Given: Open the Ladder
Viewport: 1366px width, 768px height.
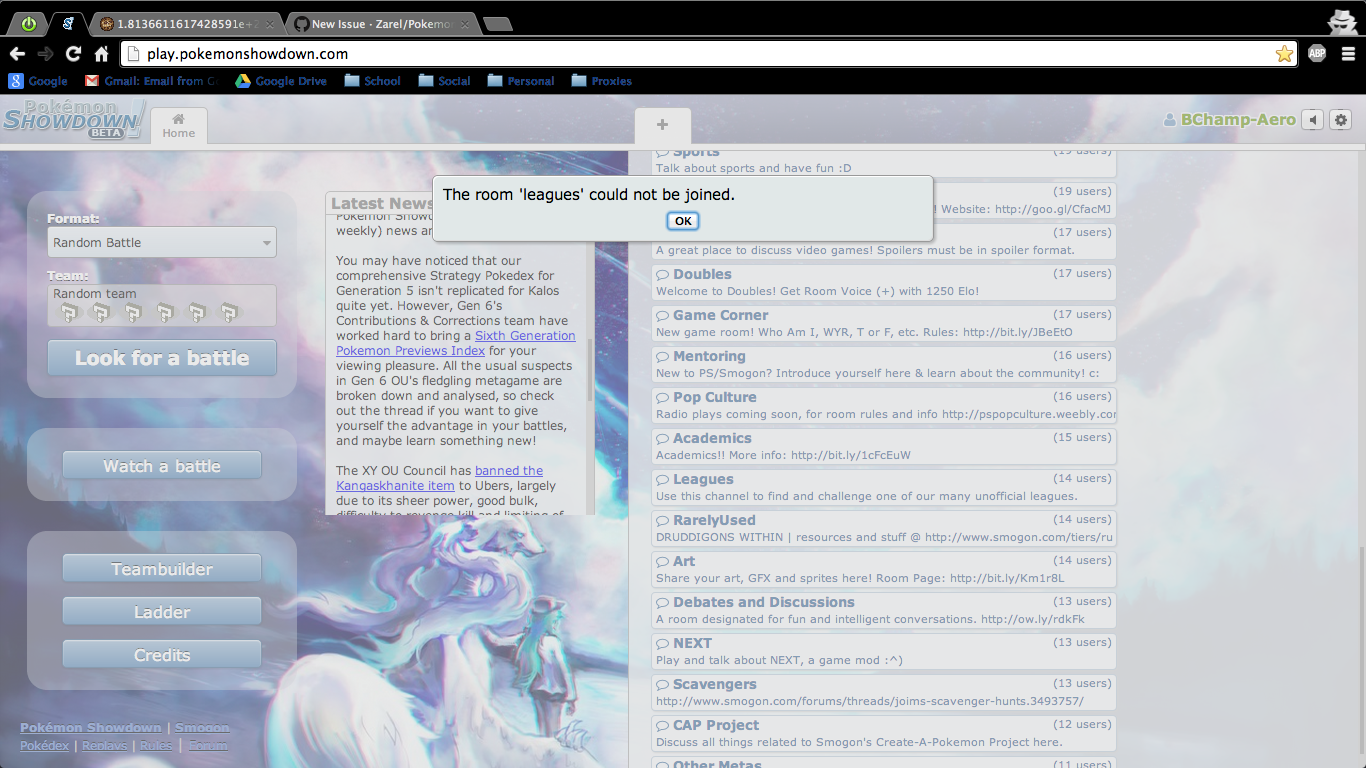Looking at the screenshot, I should click(x=162, y=612).
